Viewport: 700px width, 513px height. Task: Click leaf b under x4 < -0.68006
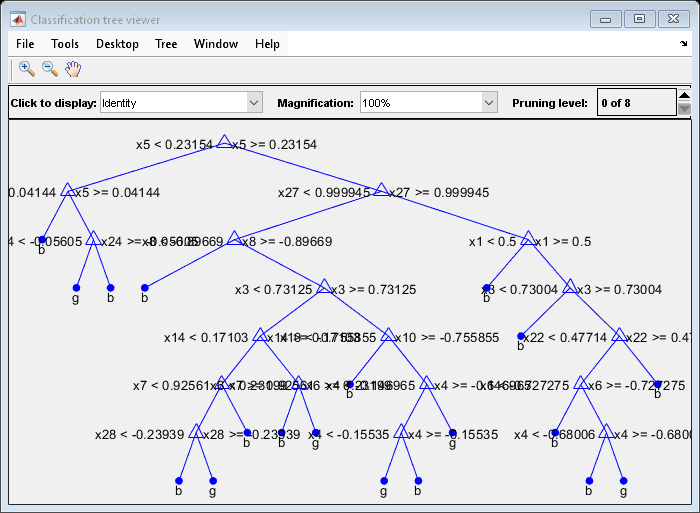point(589,481)
